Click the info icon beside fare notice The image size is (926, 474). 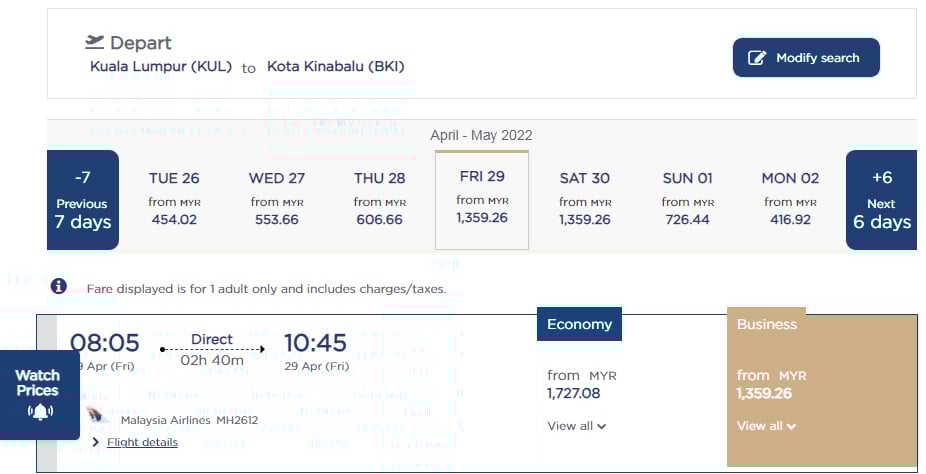point(59,287)
